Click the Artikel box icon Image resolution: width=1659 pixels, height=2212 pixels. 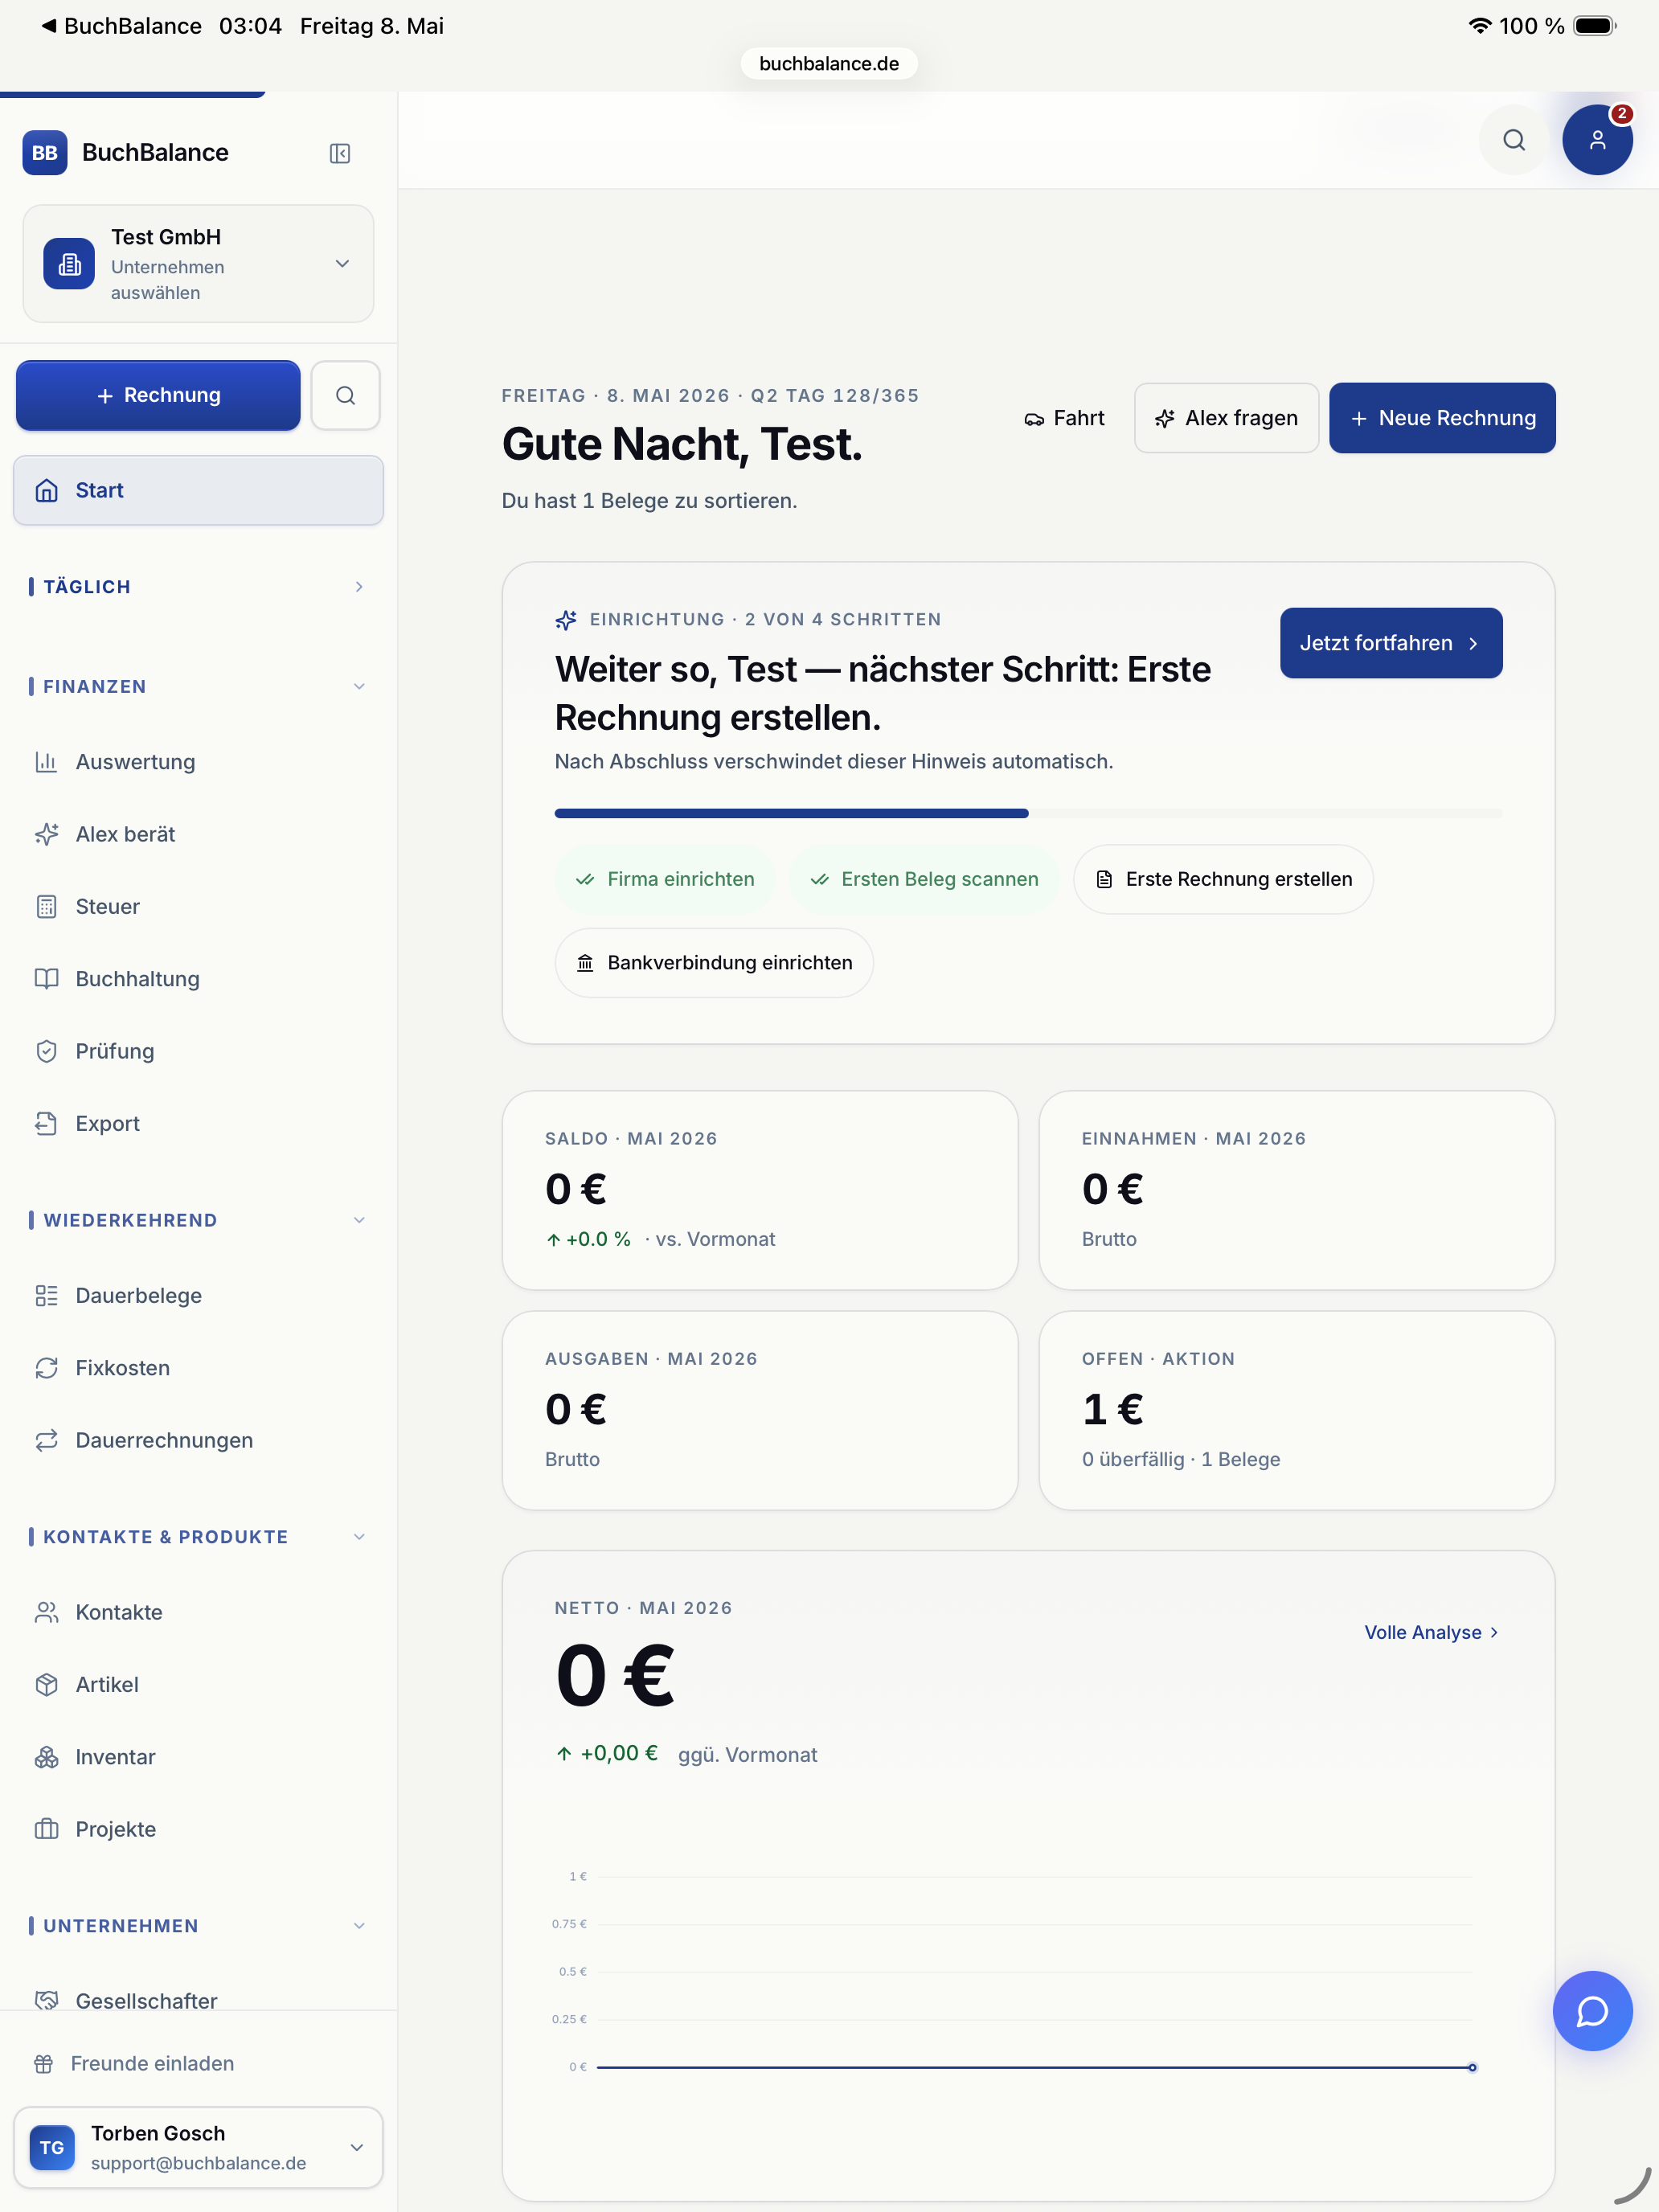point(46,1685)
